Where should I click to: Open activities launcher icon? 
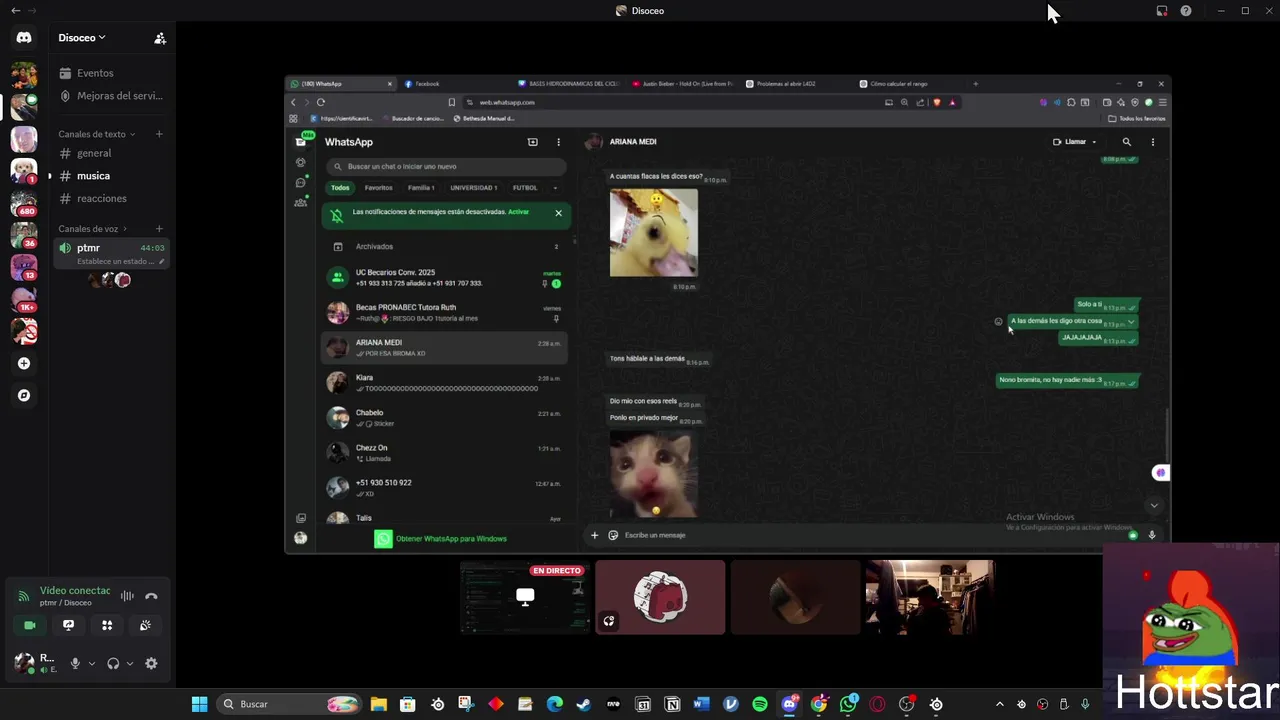(x=107, y=625)
